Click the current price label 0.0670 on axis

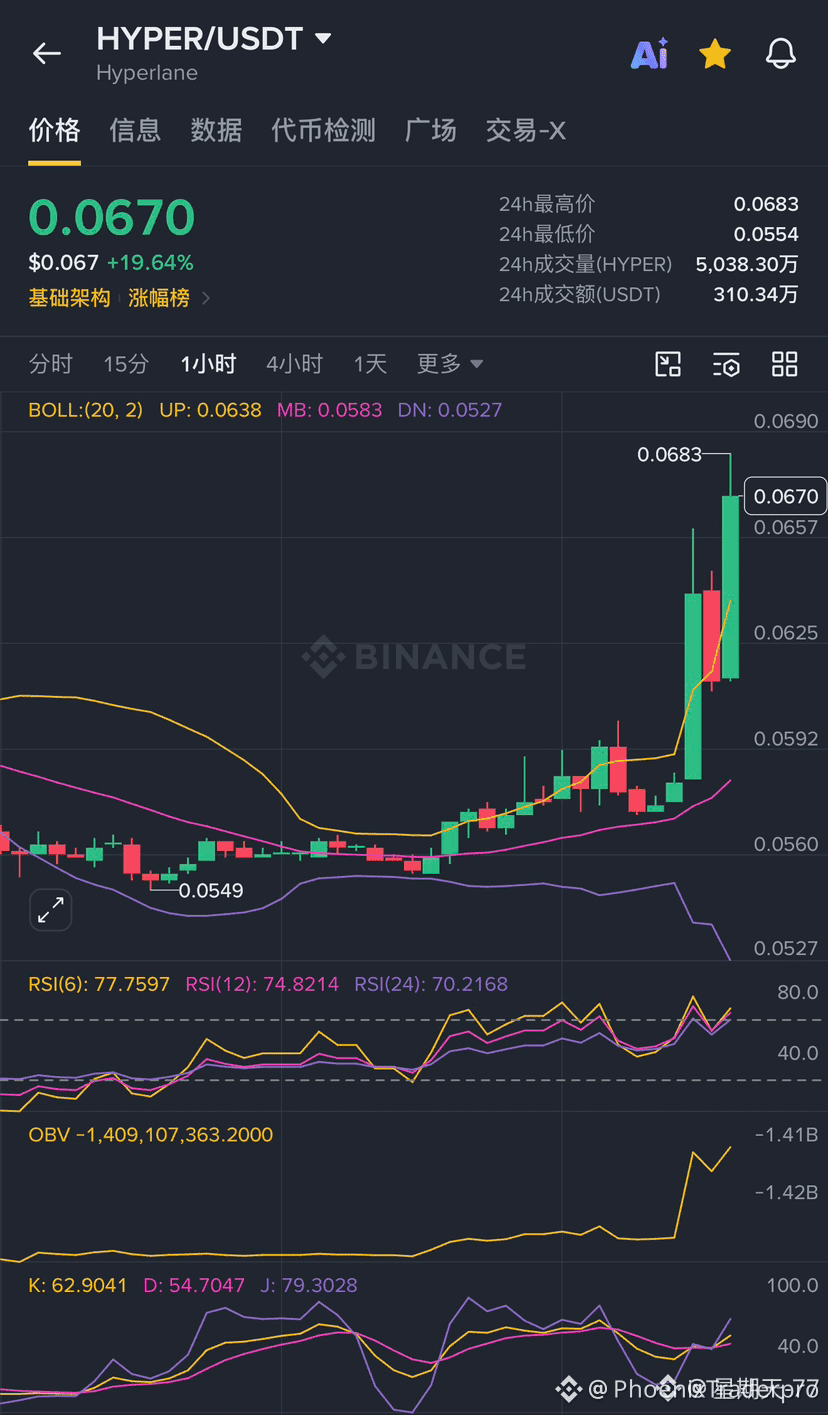click(785, 496)
